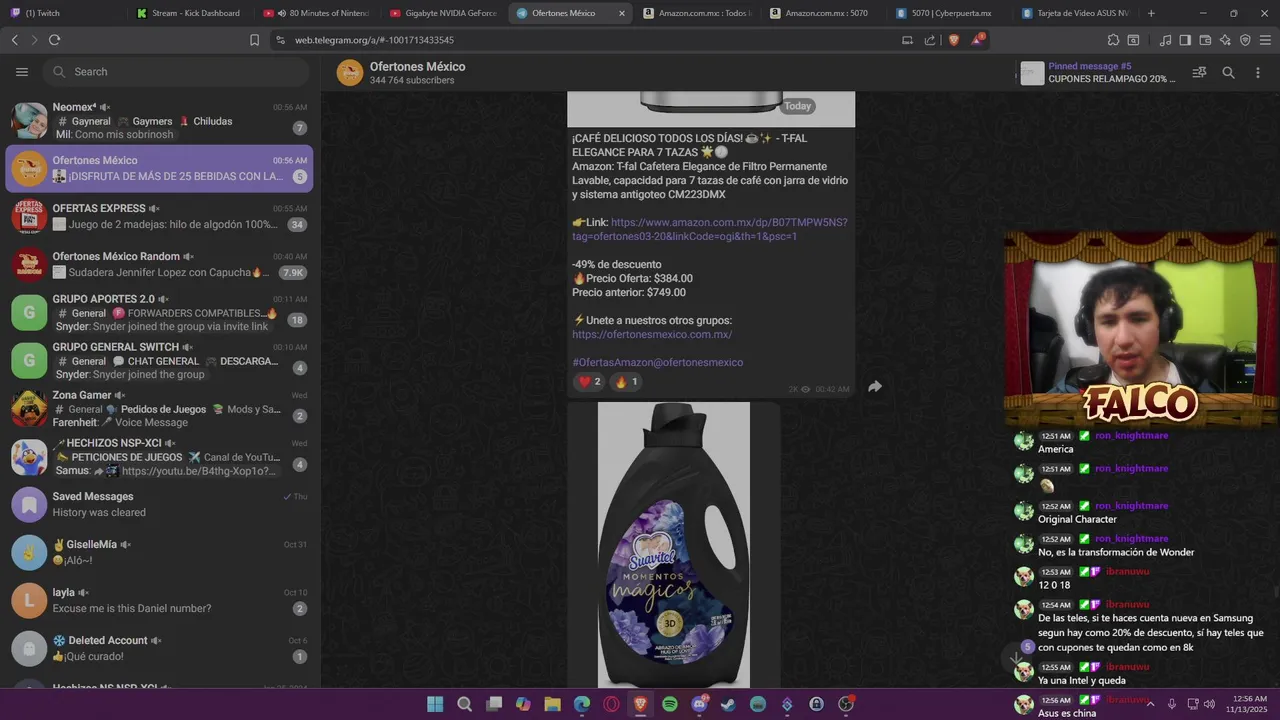The height and width of the screenshot is (720, 1280).
Task: Open Pinned message #5
Action: pyautogui.click(x=1098, y=73)
